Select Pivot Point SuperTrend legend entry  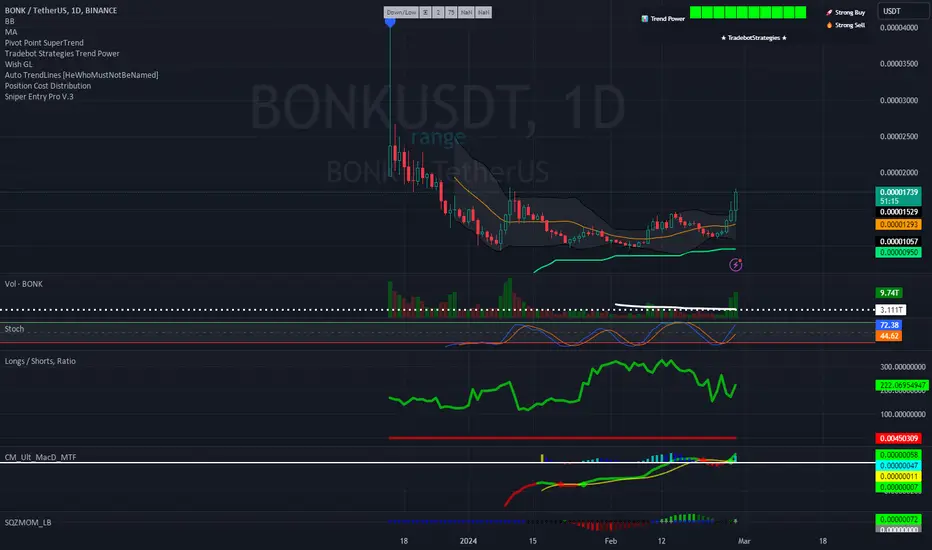click(44, 42)
